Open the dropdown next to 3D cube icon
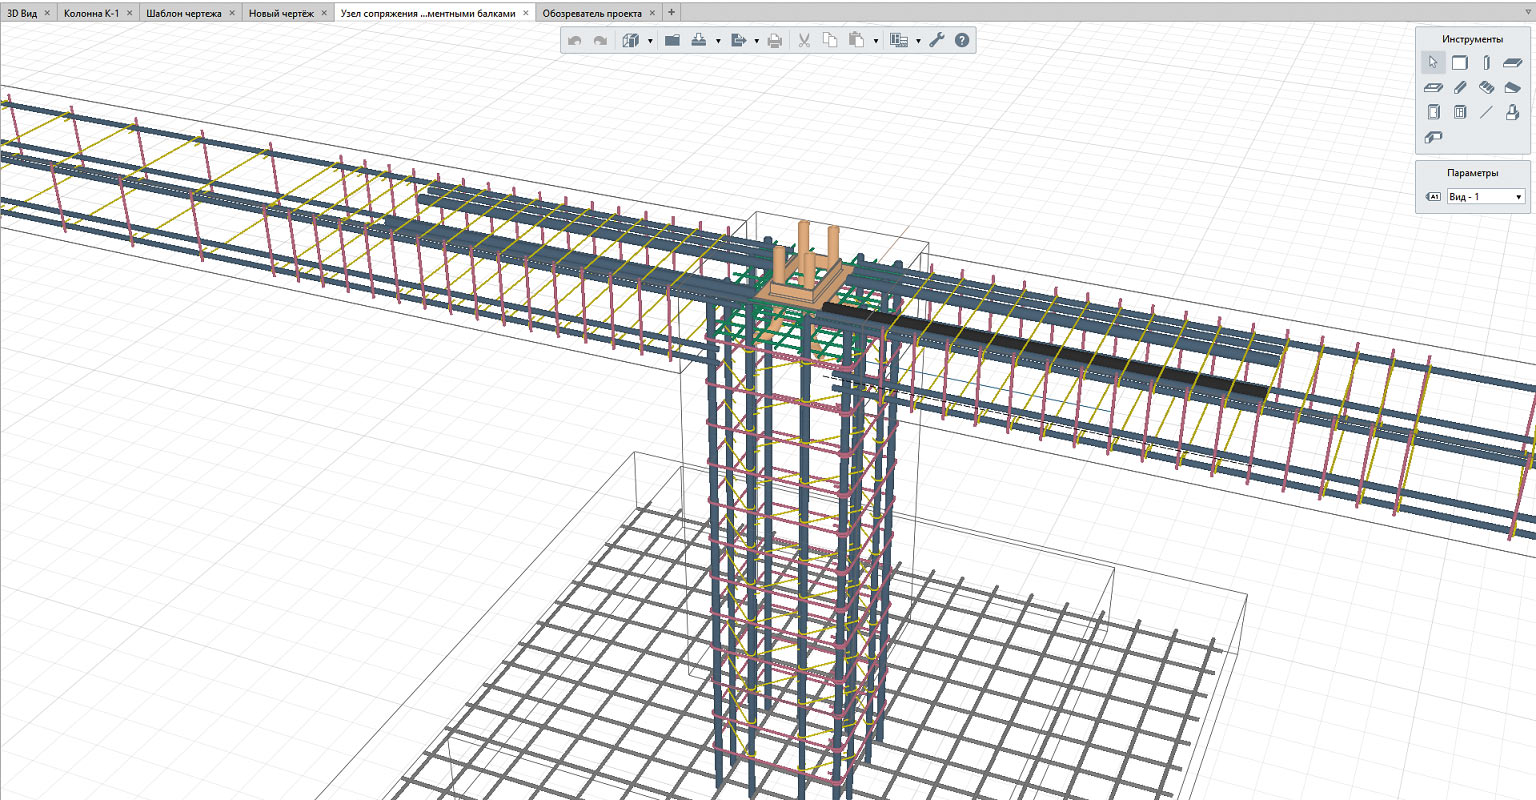 click(x=650, y=42)
